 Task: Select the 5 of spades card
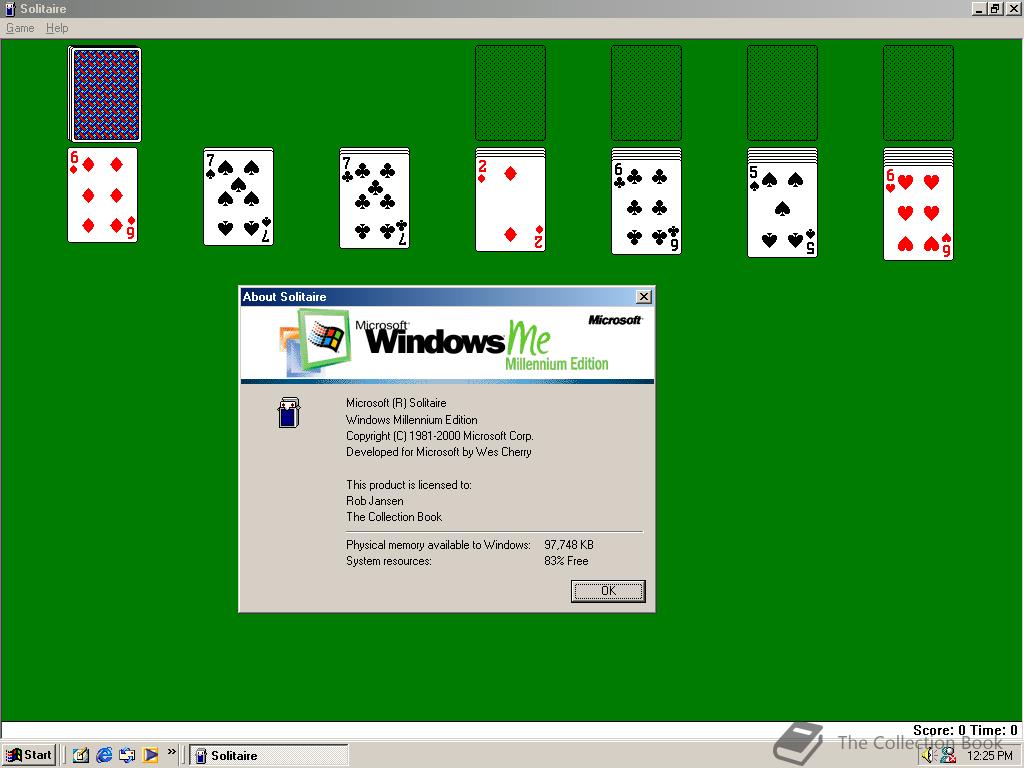pos(782,209)
